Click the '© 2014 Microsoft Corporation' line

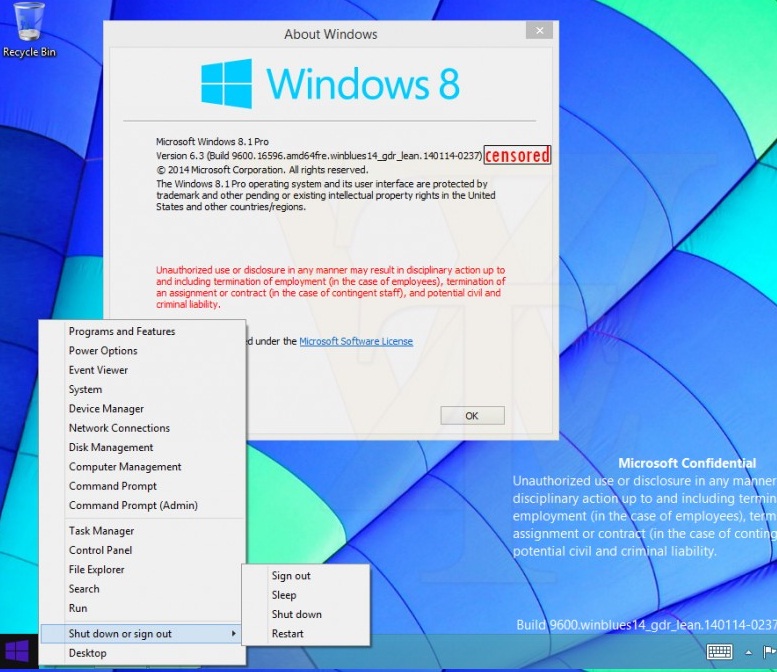pos(262,170)
